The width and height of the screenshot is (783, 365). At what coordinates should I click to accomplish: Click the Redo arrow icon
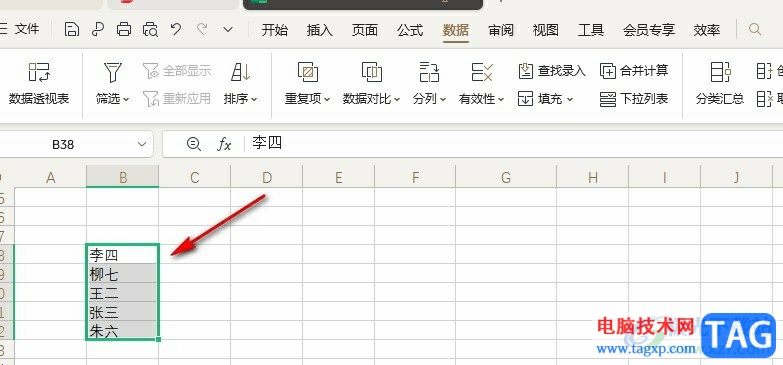pyautogui.click(x=202, y=29)
